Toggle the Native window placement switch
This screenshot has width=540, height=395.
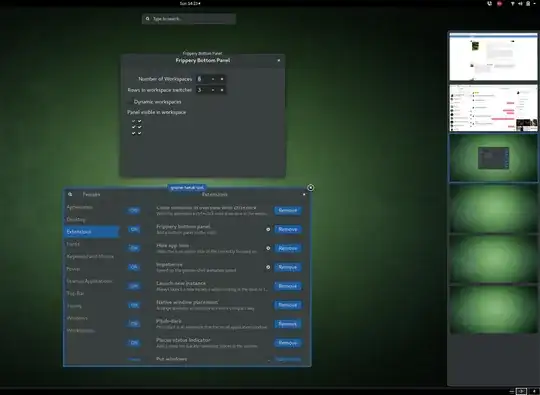pyautogui.click(x=134, y=305)
